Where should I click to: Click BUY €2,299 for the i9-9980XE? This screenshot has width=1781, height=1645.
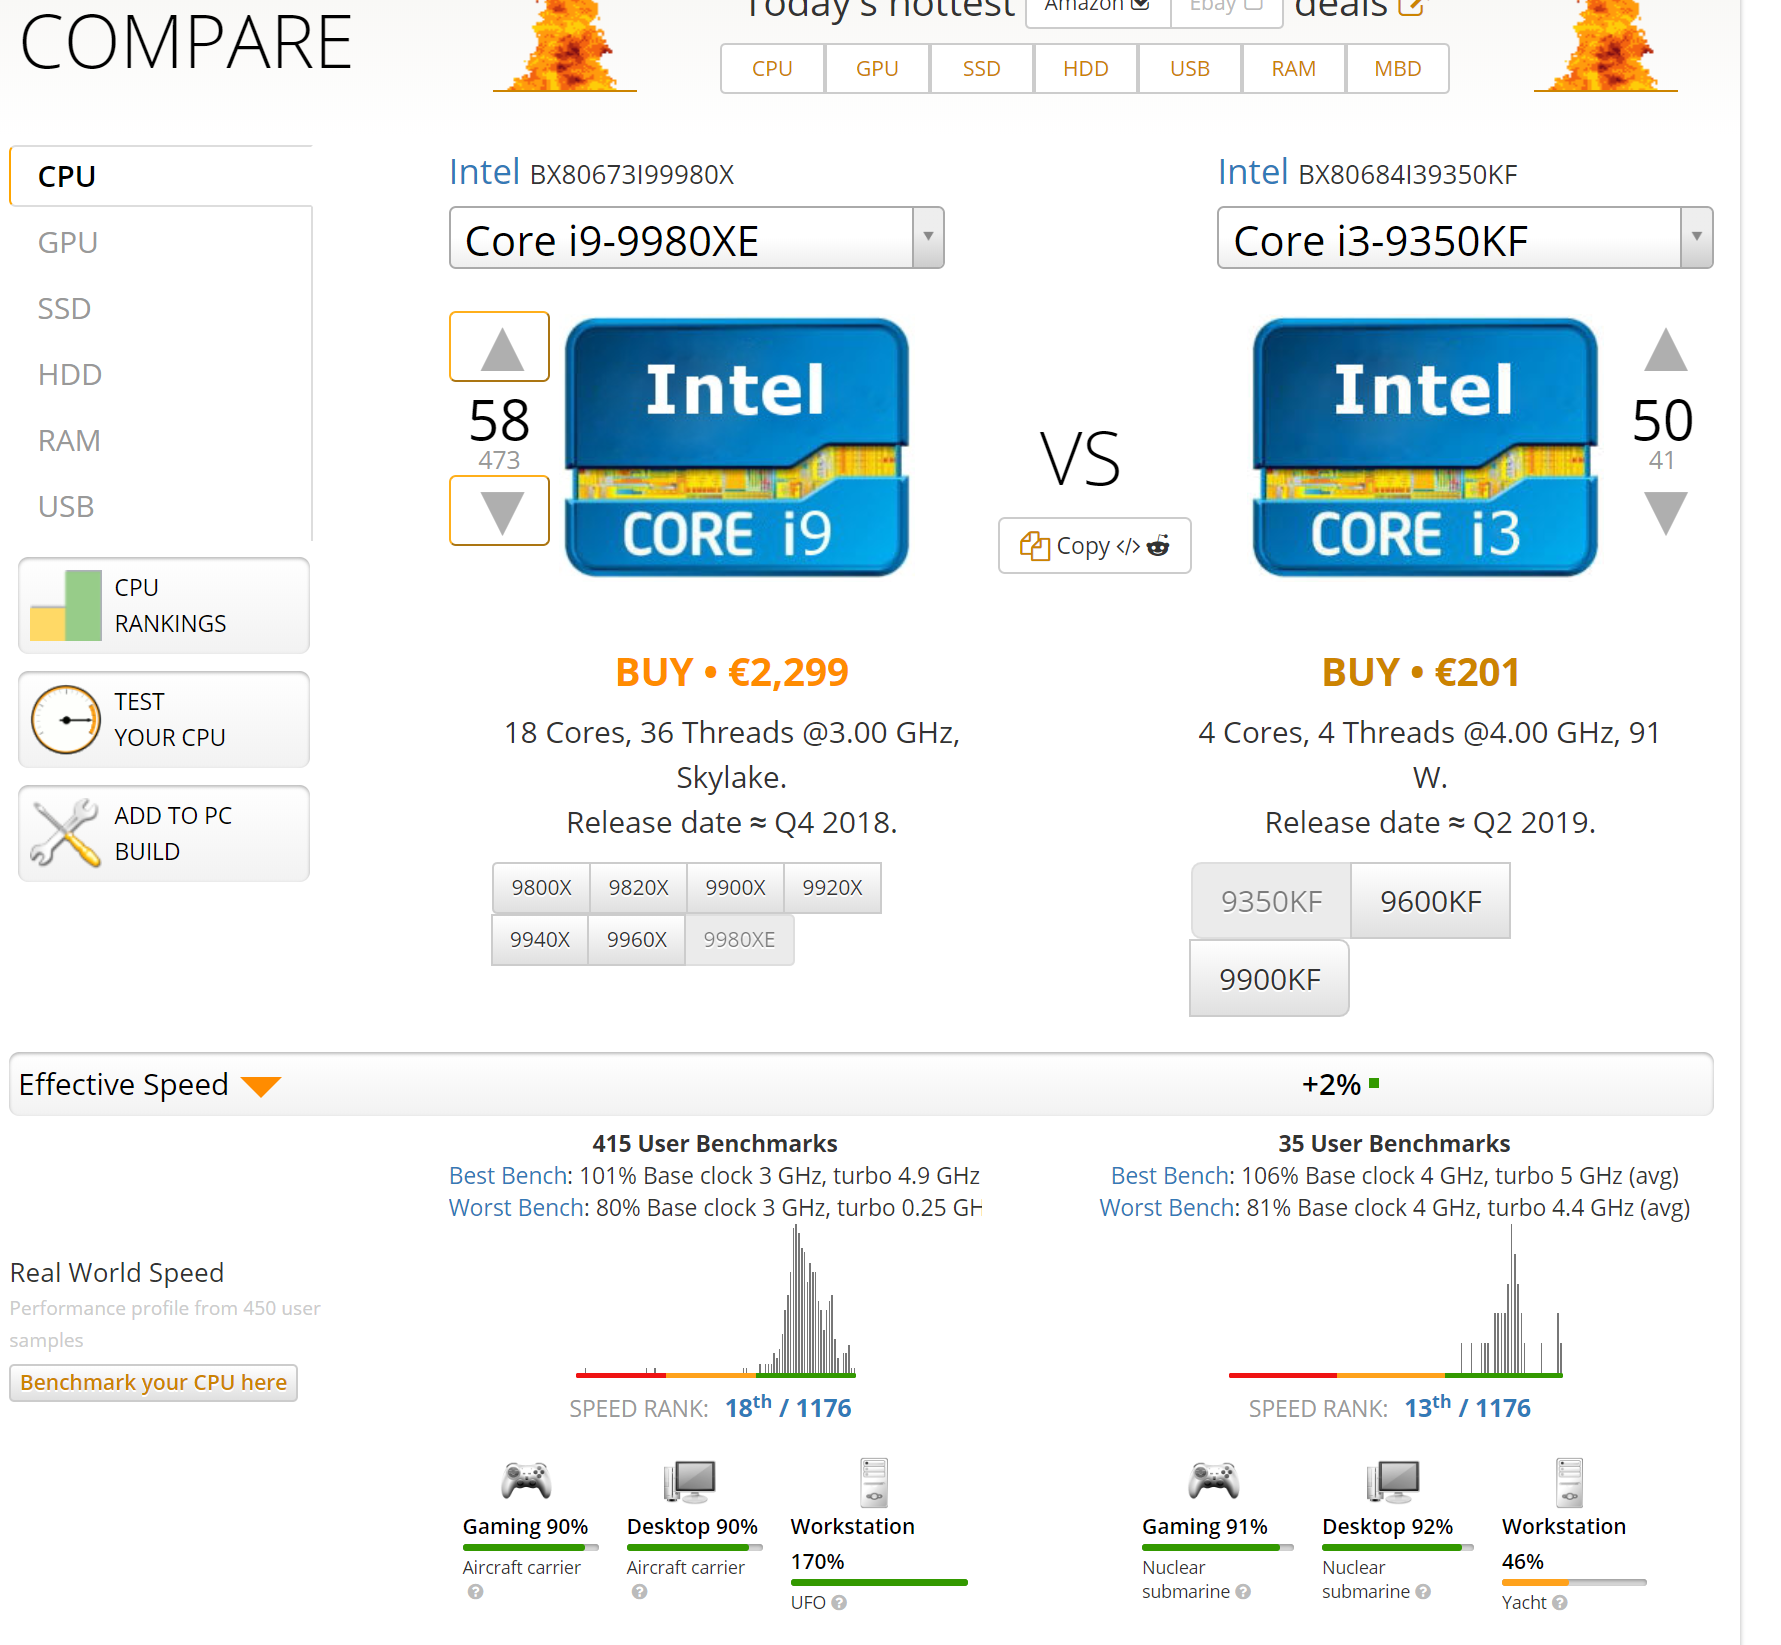click(x=732, y=672)
